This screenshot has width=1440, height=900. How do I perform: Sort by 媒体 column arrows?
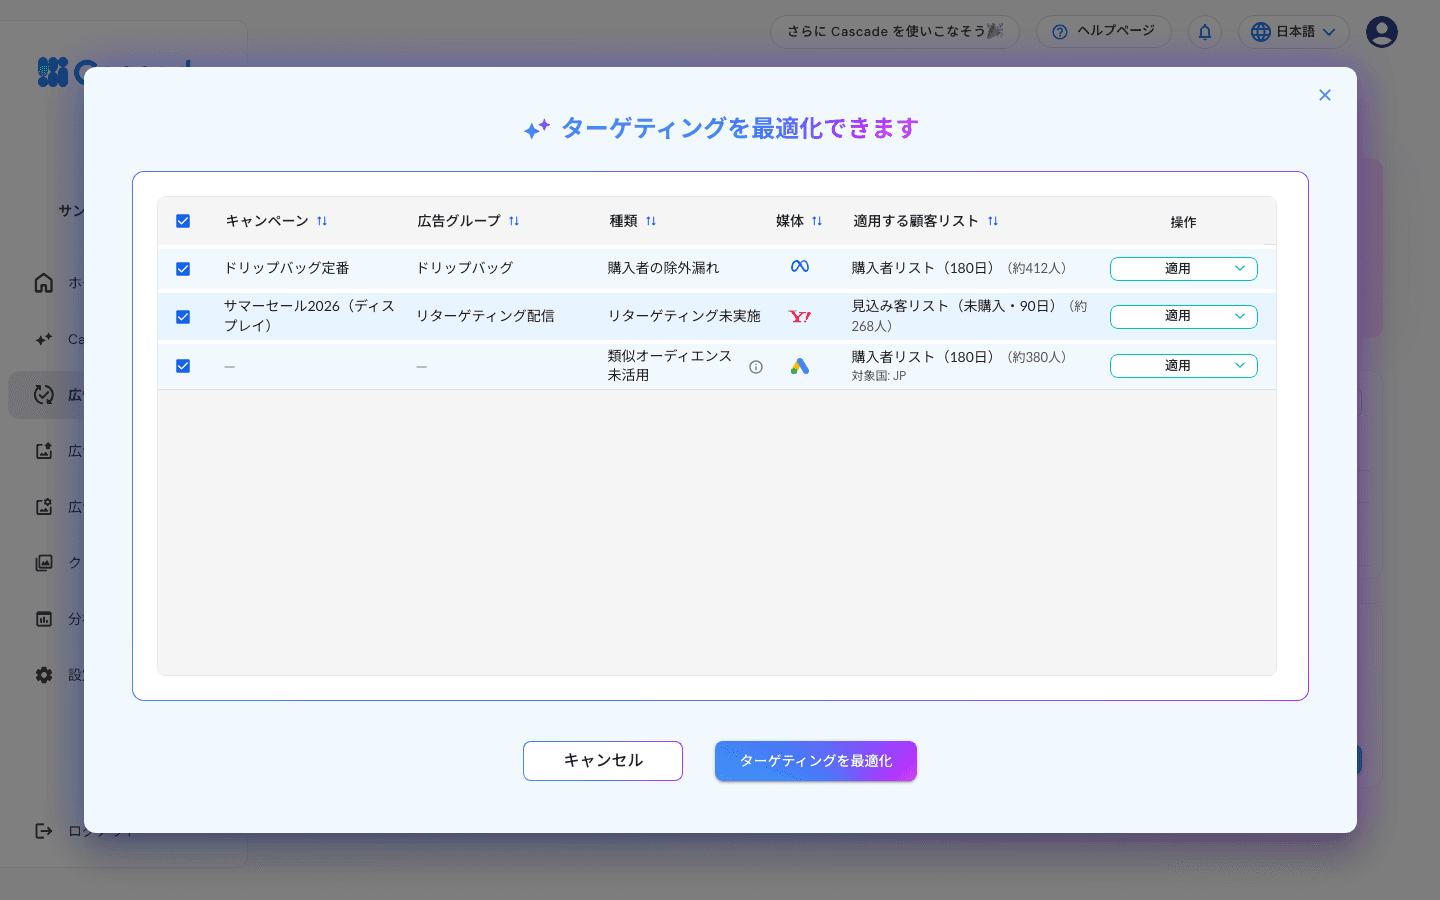pos(817,221)
